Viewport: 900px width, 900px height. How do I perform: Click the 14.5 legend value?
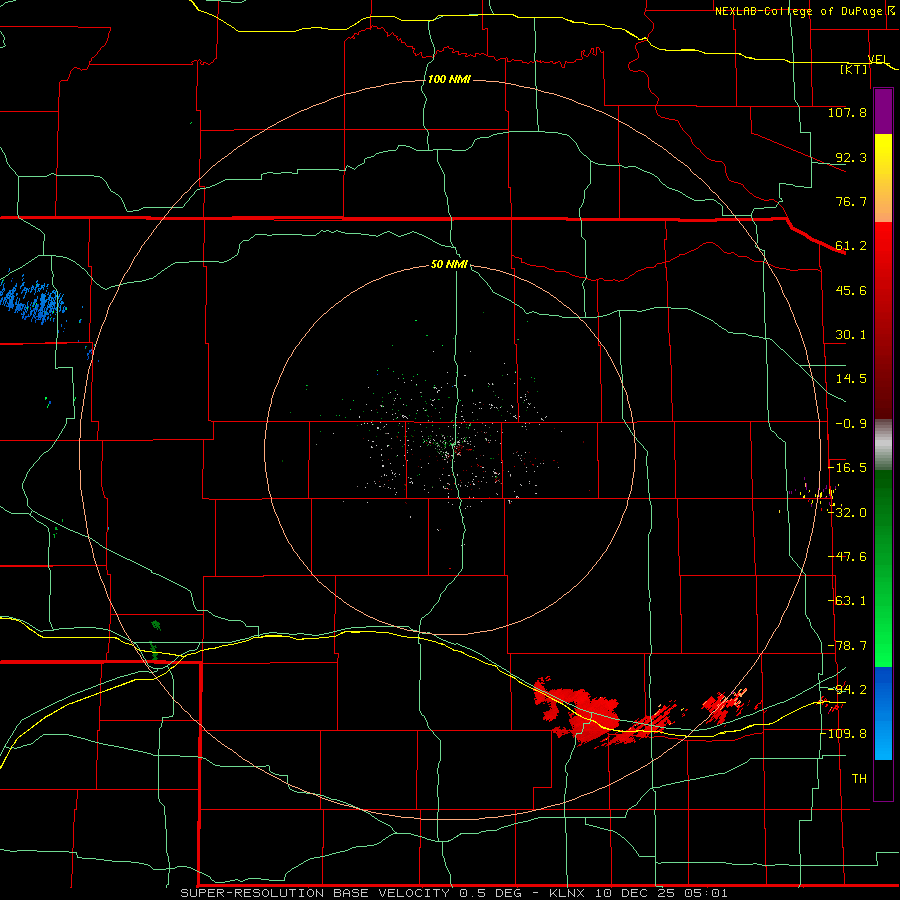[x=851, y=379]
